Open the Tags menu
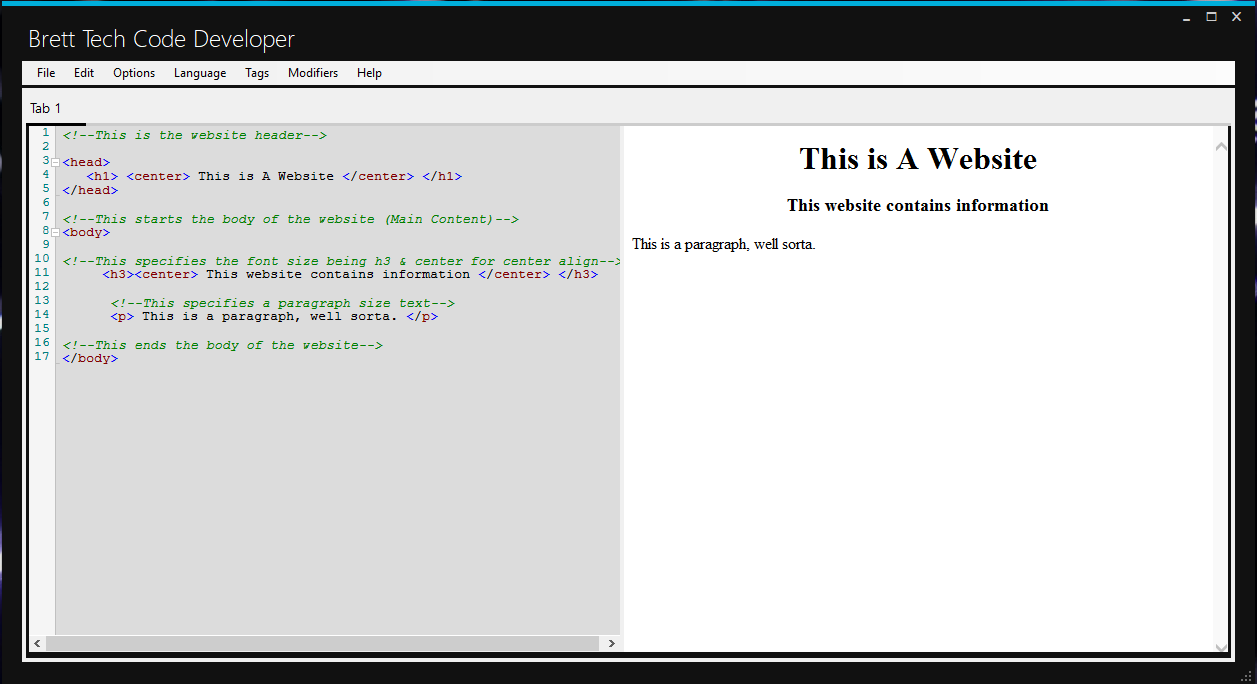The height and width of the screenshot is (684, 1257). pos(257,73)
